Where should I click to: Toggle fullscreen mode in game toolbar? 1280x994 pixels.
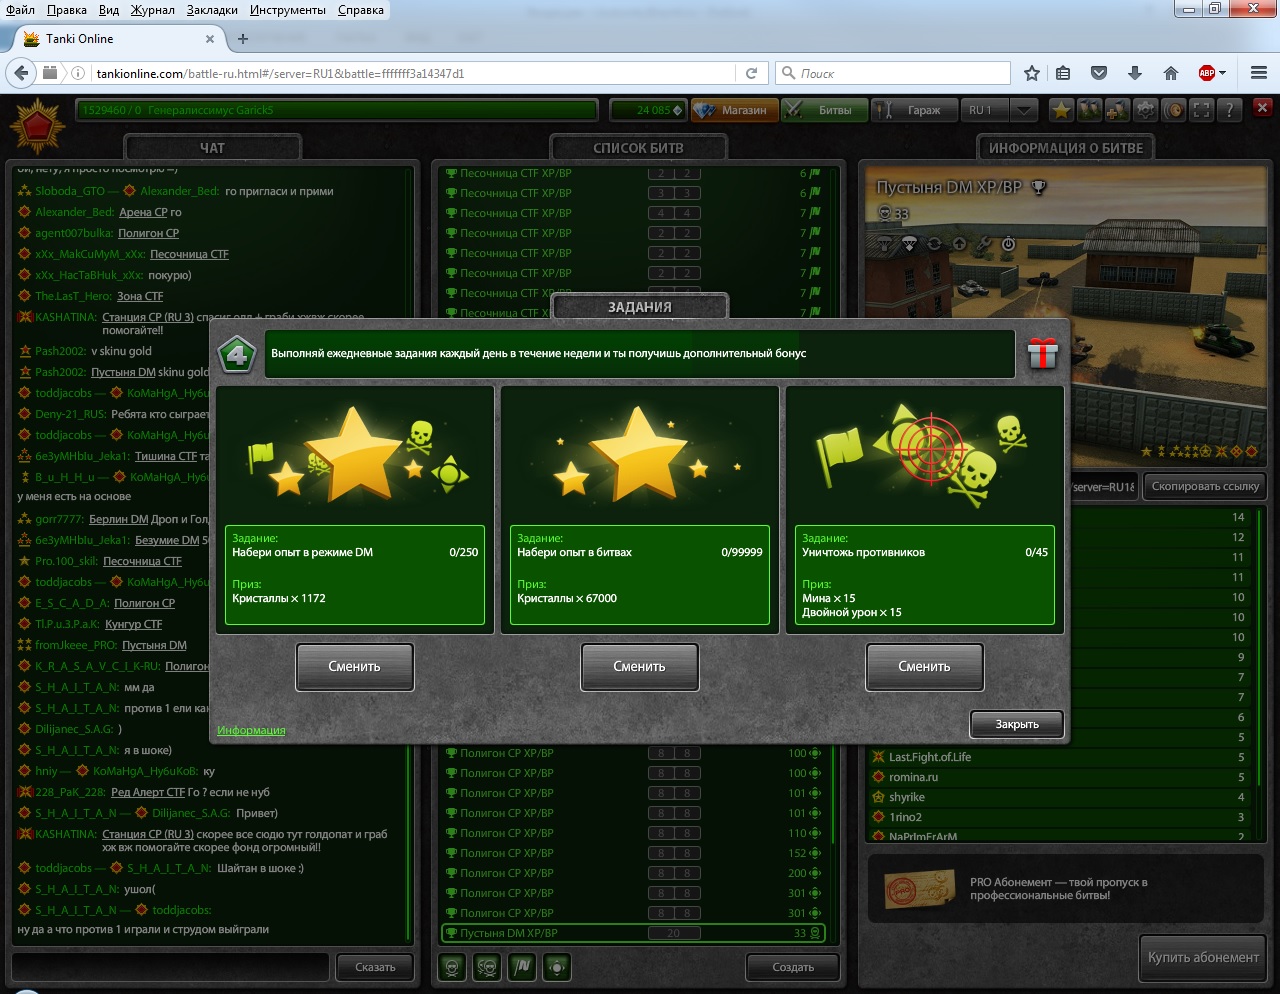click(1202, 110)
